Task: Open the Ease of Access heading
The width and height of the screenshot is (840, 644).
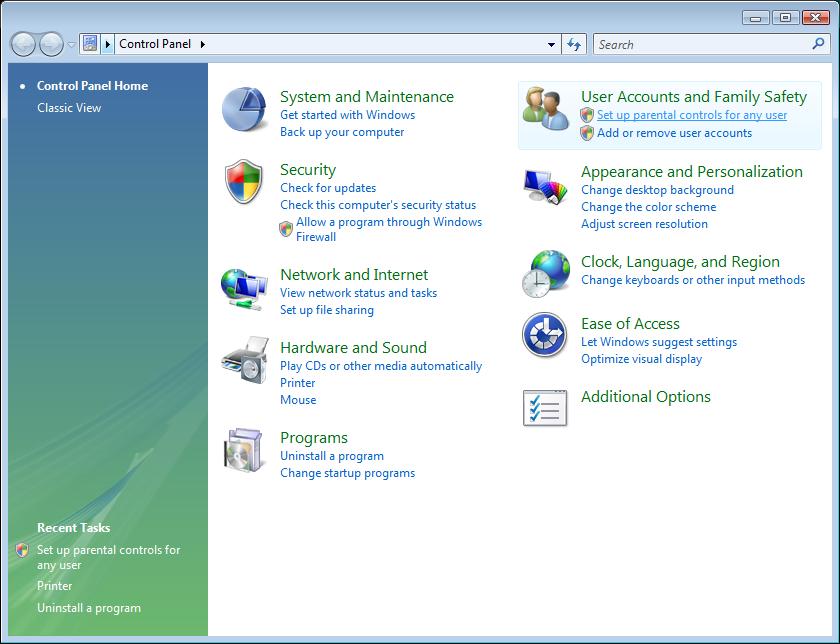Action: pyautogui.click(x=631, y=324)
